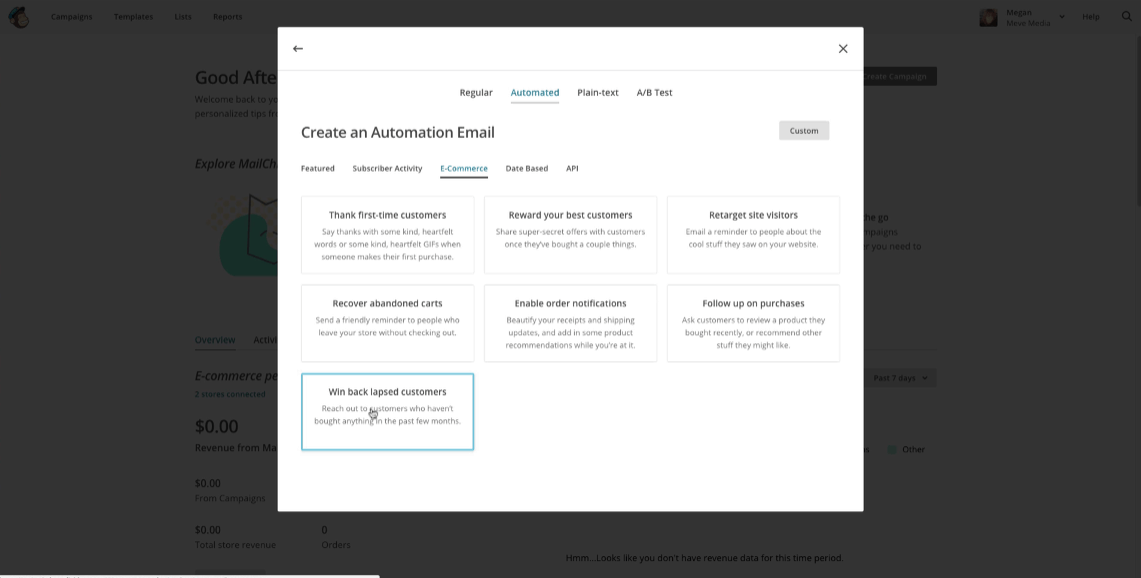Select the E-Commerce category tab
1141x578 pixels.
(464, 168)
